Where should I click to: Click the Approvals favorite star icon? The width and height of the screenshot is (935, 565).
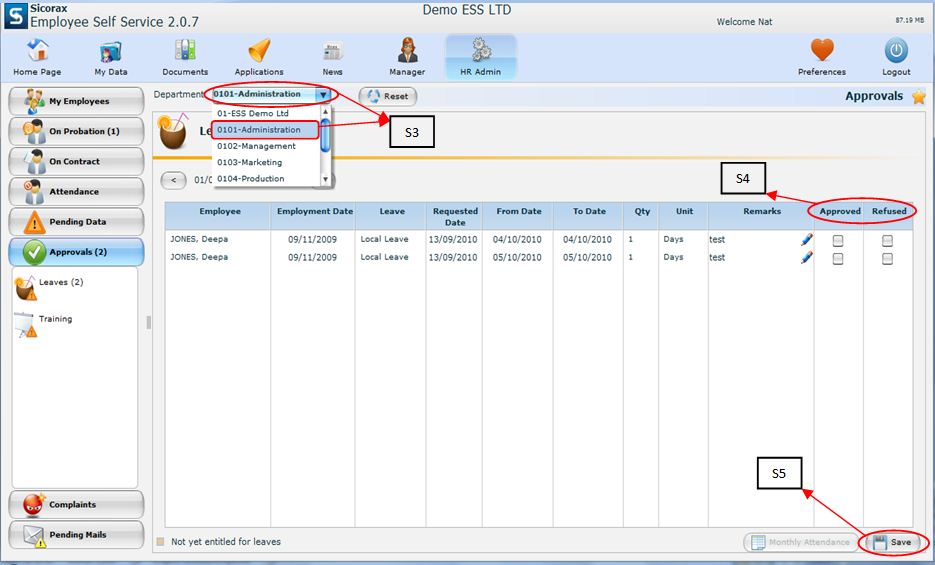pos(918,97)
